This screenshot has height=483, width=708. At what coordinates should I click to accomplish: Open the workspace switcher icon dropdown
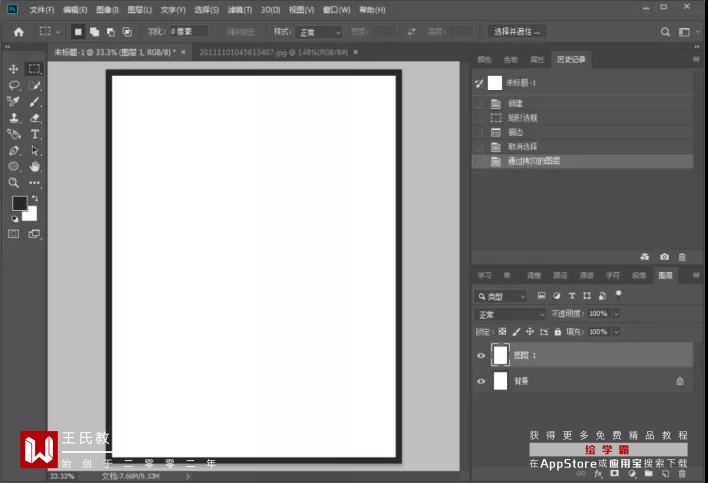tap(688, 32)
